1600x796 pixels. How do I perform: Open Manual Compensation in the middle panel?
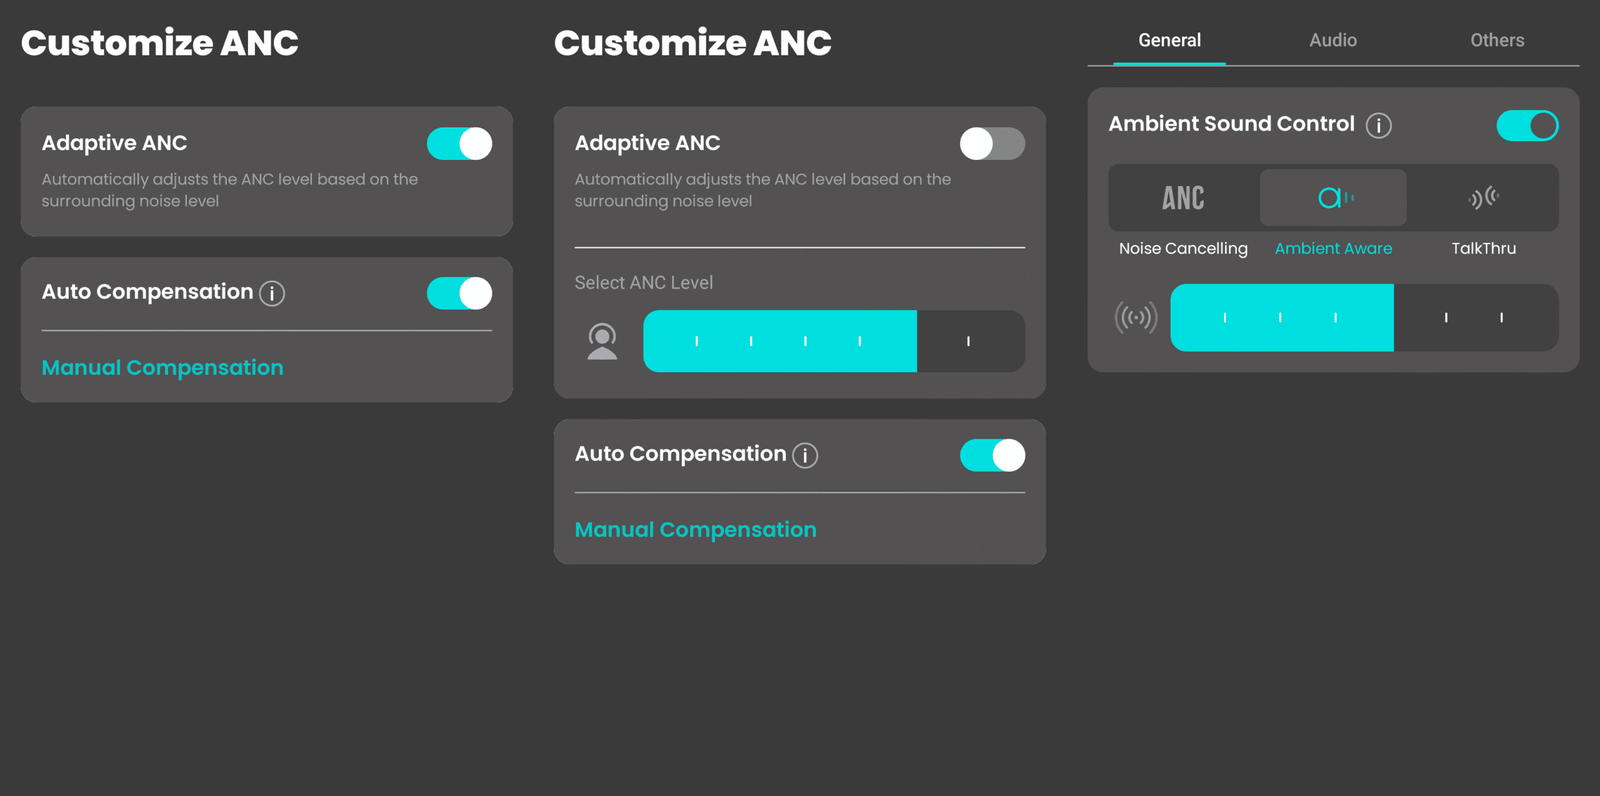pos(696,530)
